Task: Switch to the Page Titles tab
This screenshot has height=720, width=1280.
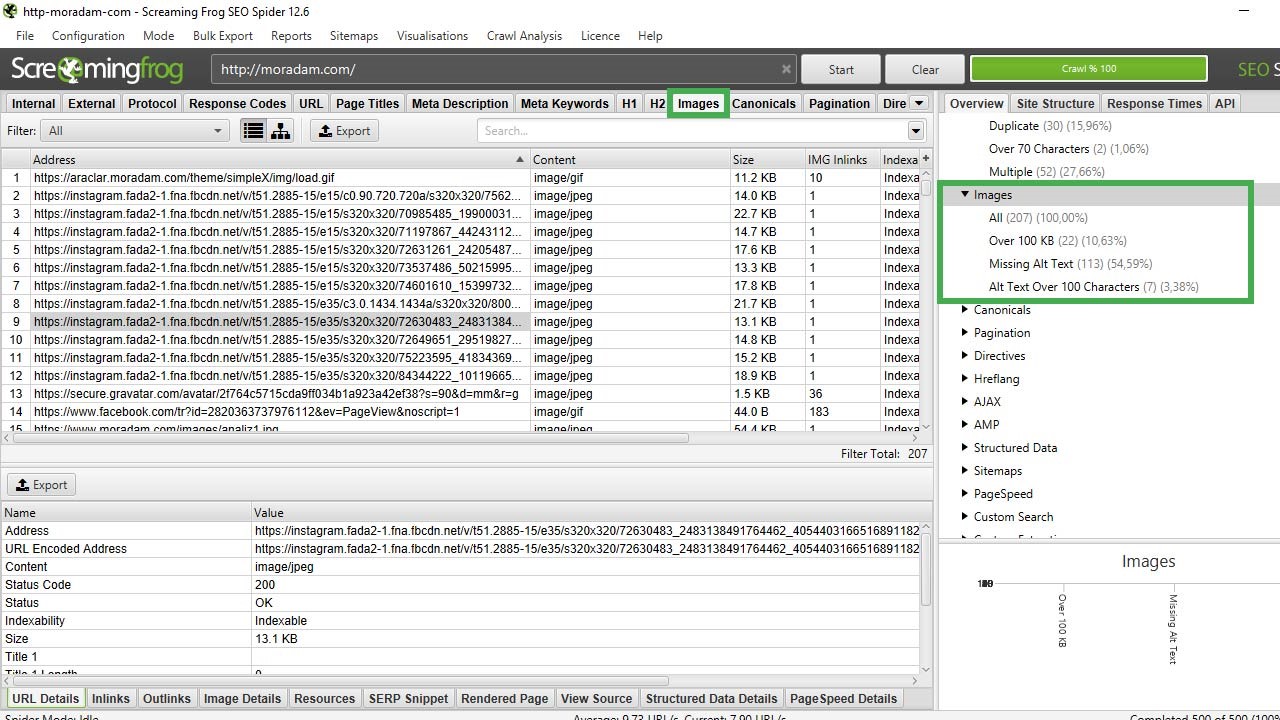Action: pos(367,103)
